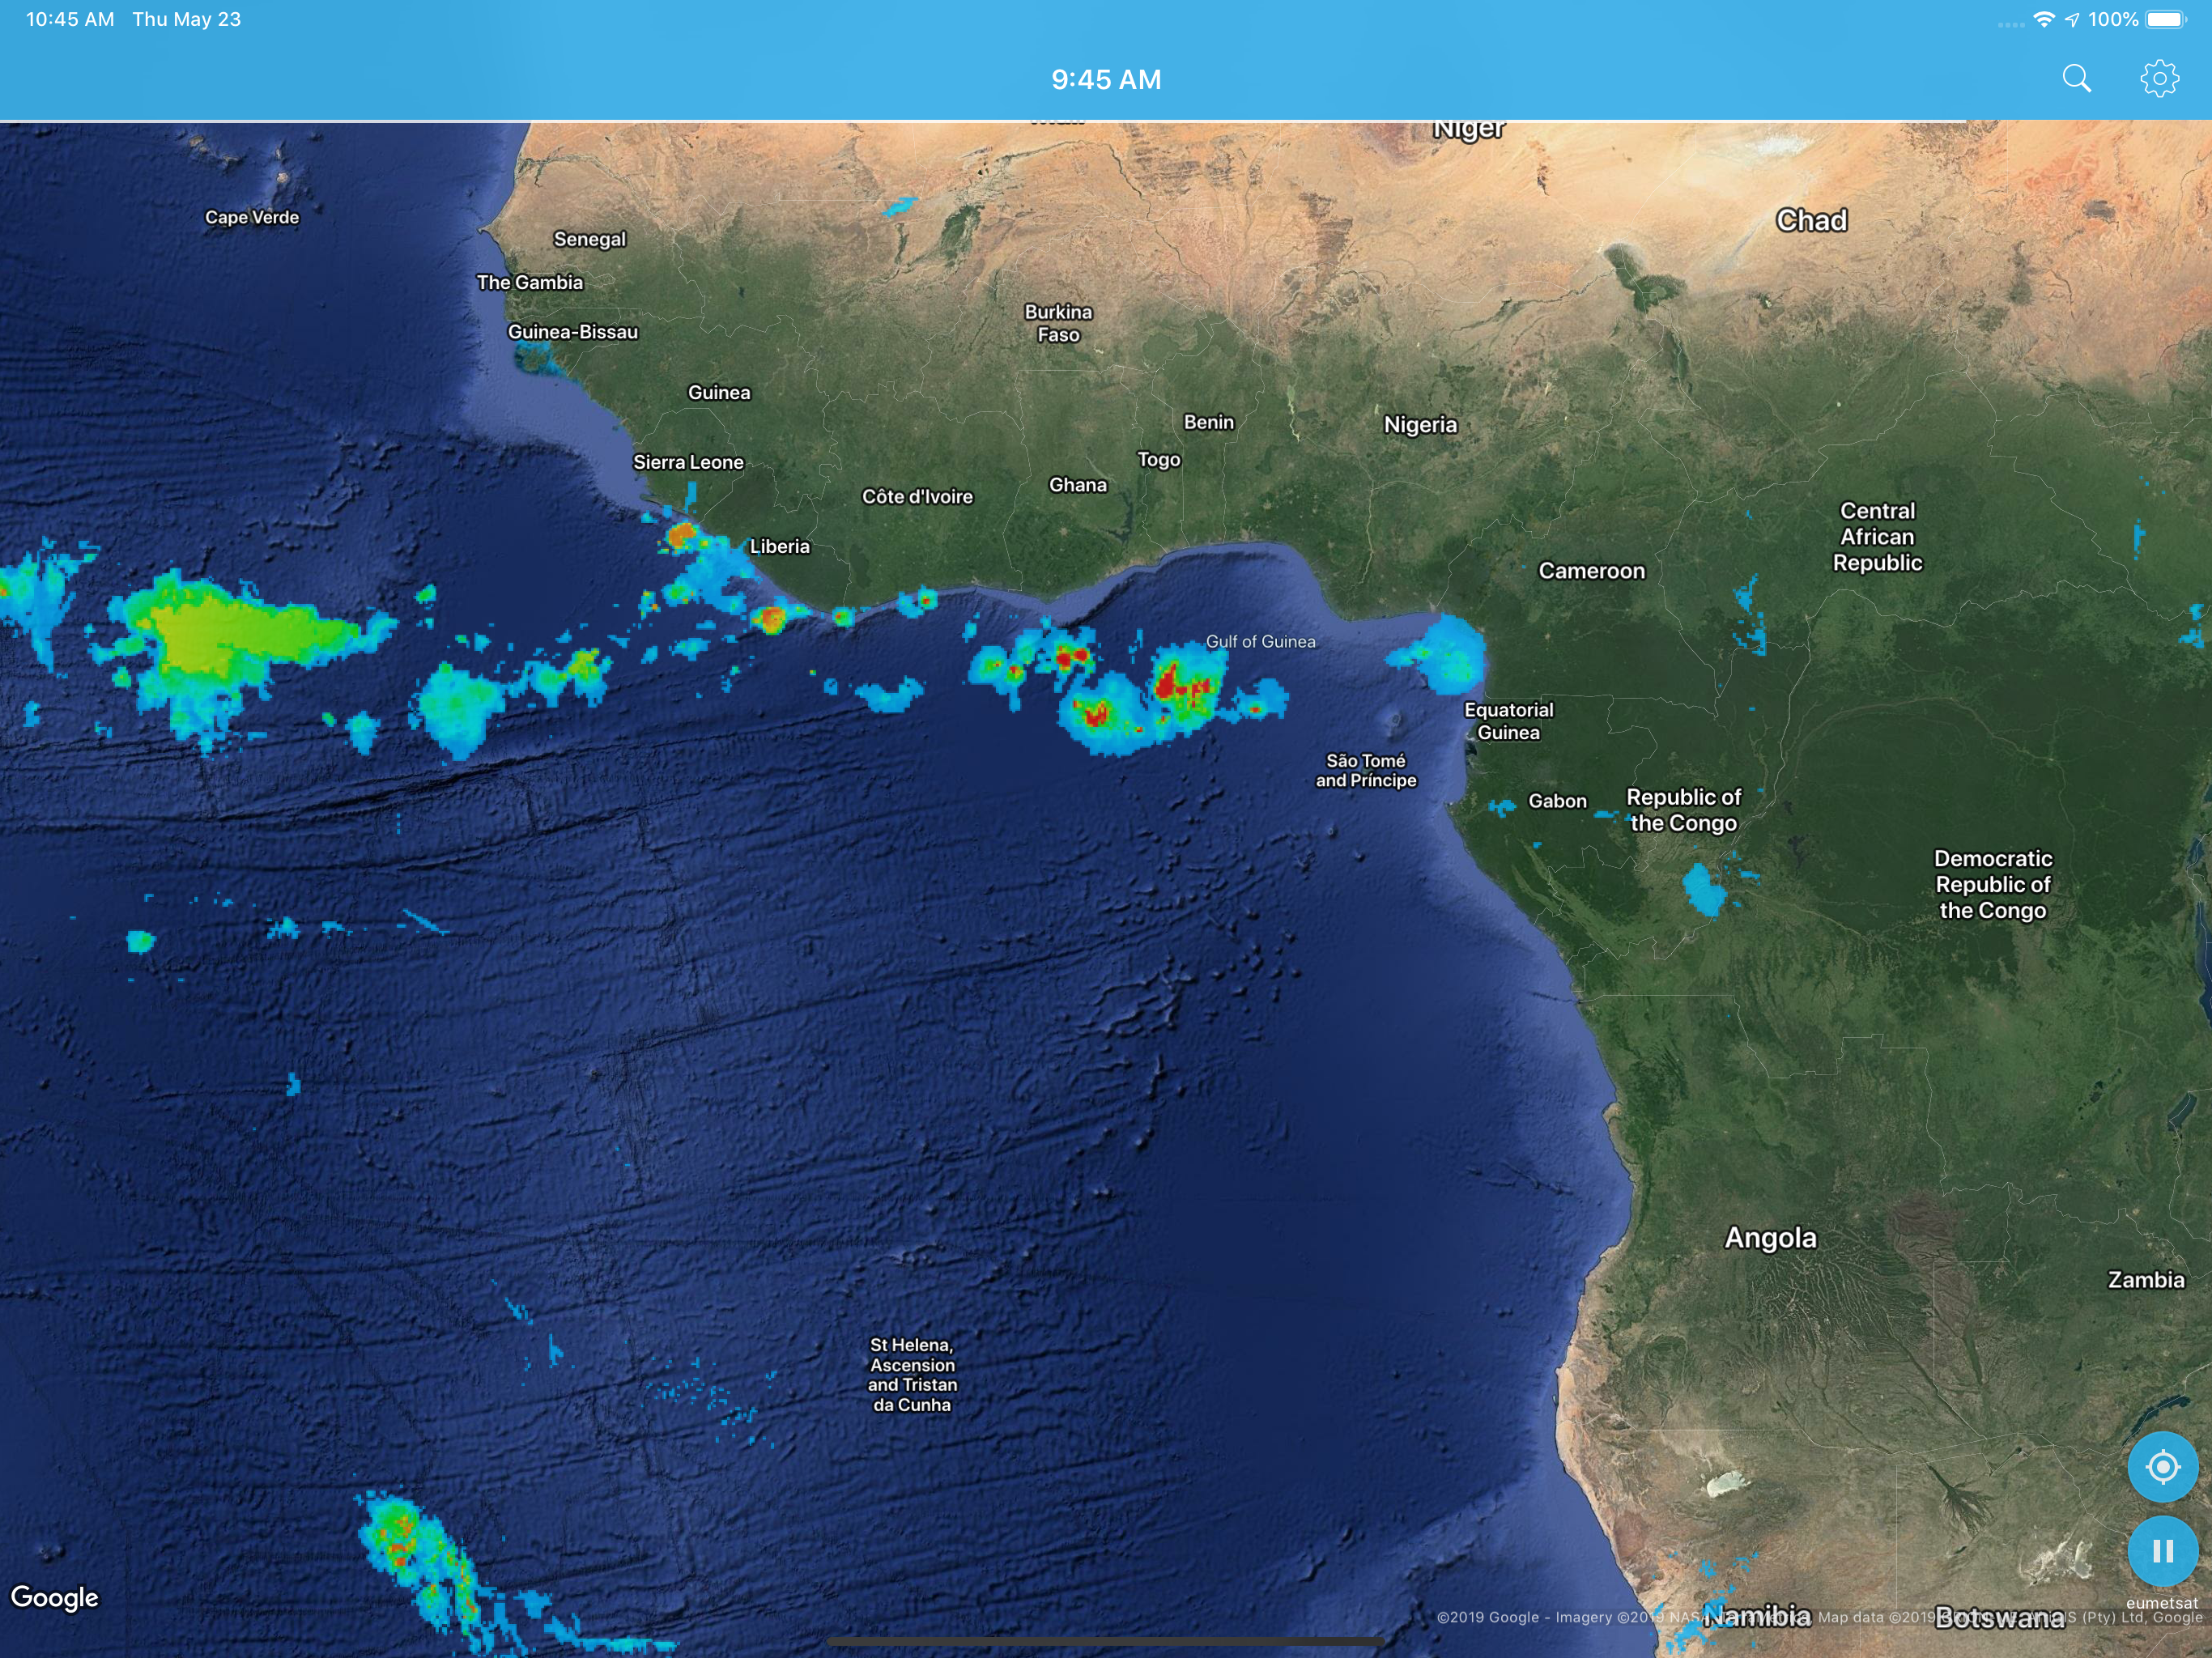Viewport: 2212px width, 1658px height.
Task: Center map on current location
Action: (2162, 1467)
